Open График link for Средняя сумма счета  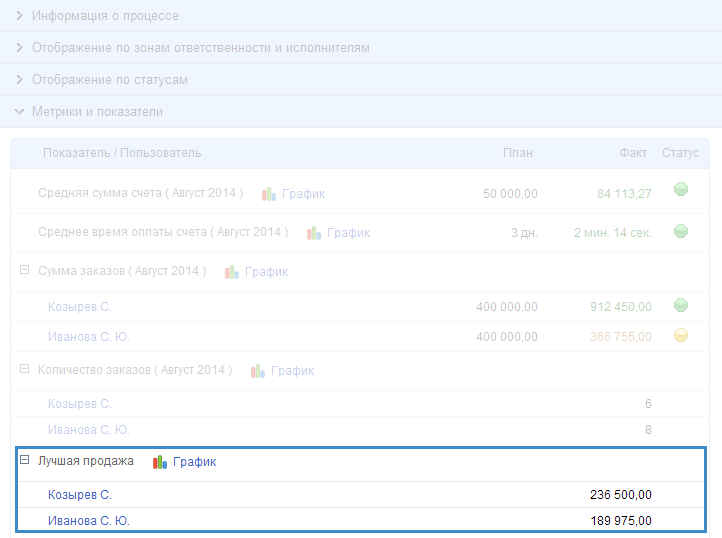tap(303, 194)
